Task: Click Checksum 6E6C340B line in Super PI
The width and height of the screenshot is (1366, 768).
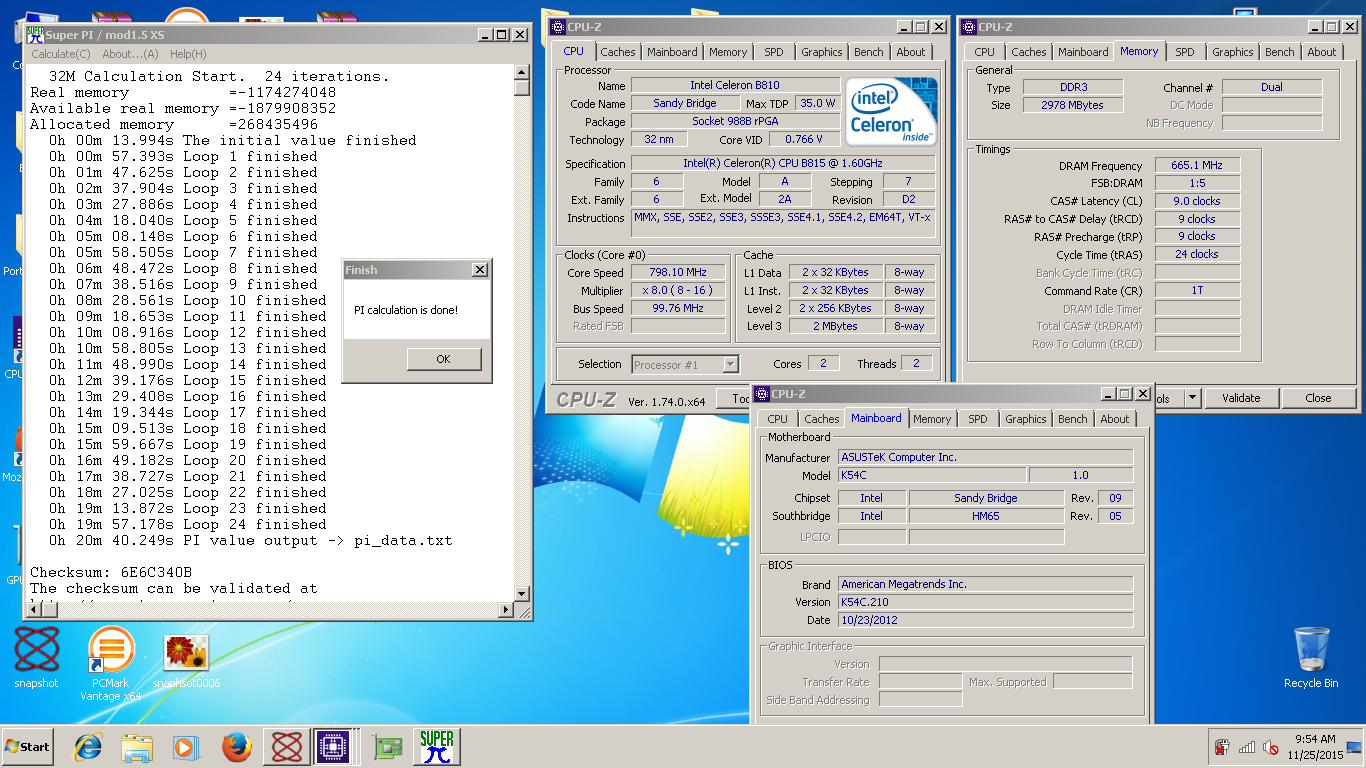Action: coord(111,572)
